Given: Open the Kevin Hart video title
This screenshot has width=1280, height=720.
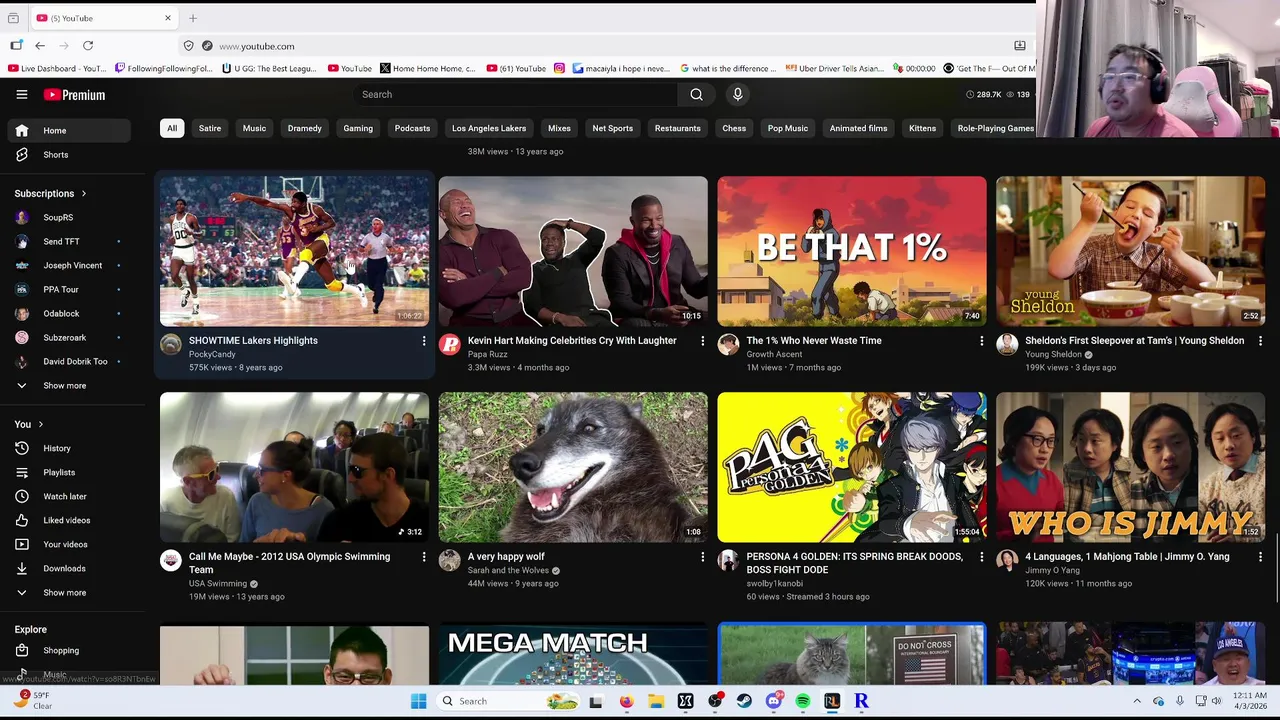Looking at the screenshot, I should 572,341.
